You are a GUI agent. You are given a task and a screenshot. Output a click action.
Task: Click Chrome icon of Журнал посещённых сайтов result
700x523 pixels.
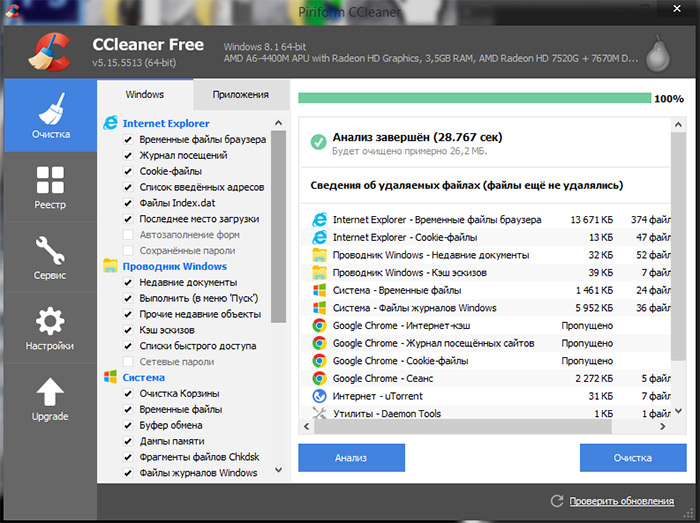click(319, 343)
